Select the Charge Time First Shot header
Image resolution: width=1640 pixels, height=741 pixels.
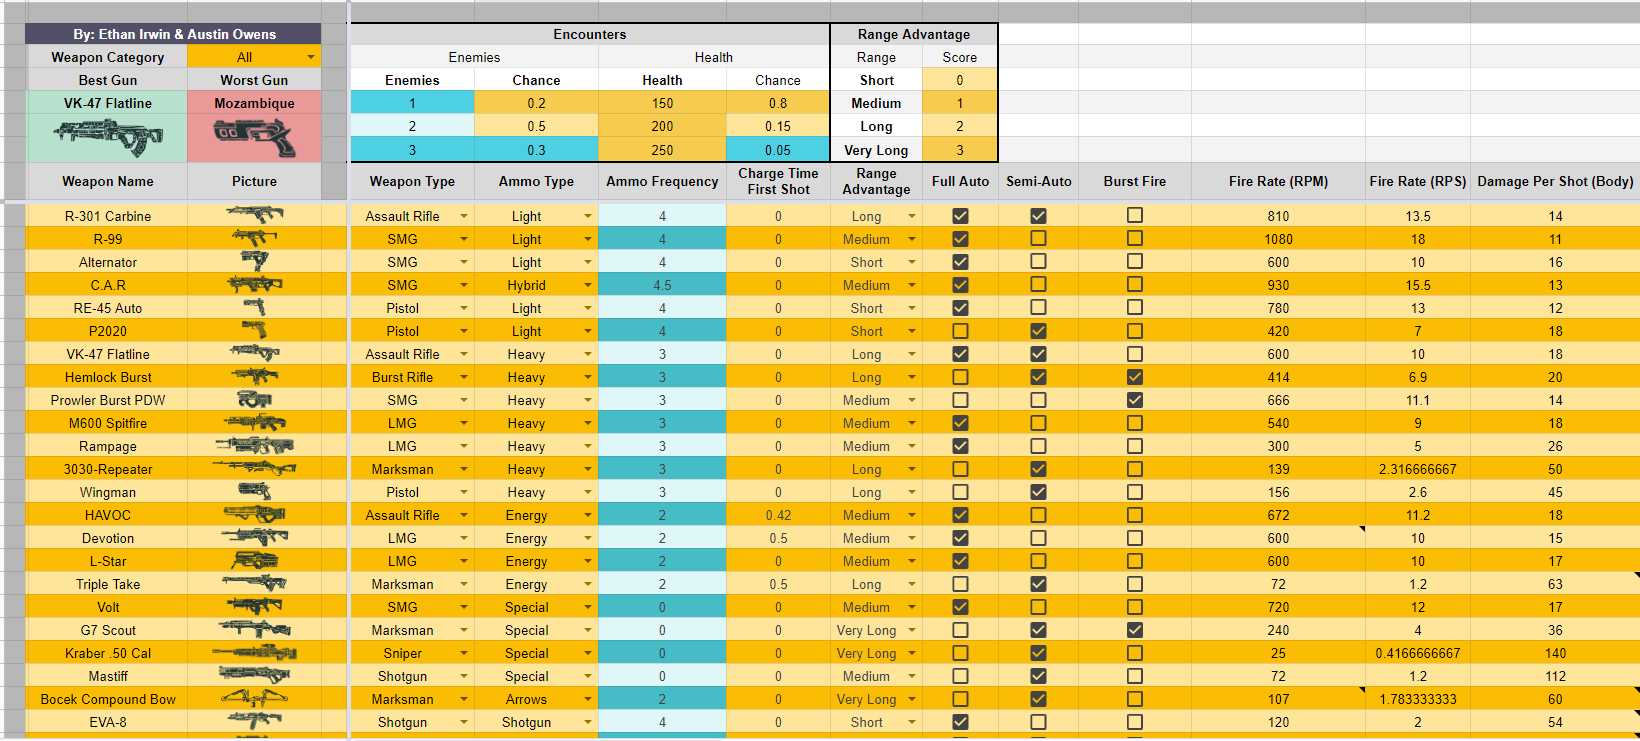click(x=778, y=181)
